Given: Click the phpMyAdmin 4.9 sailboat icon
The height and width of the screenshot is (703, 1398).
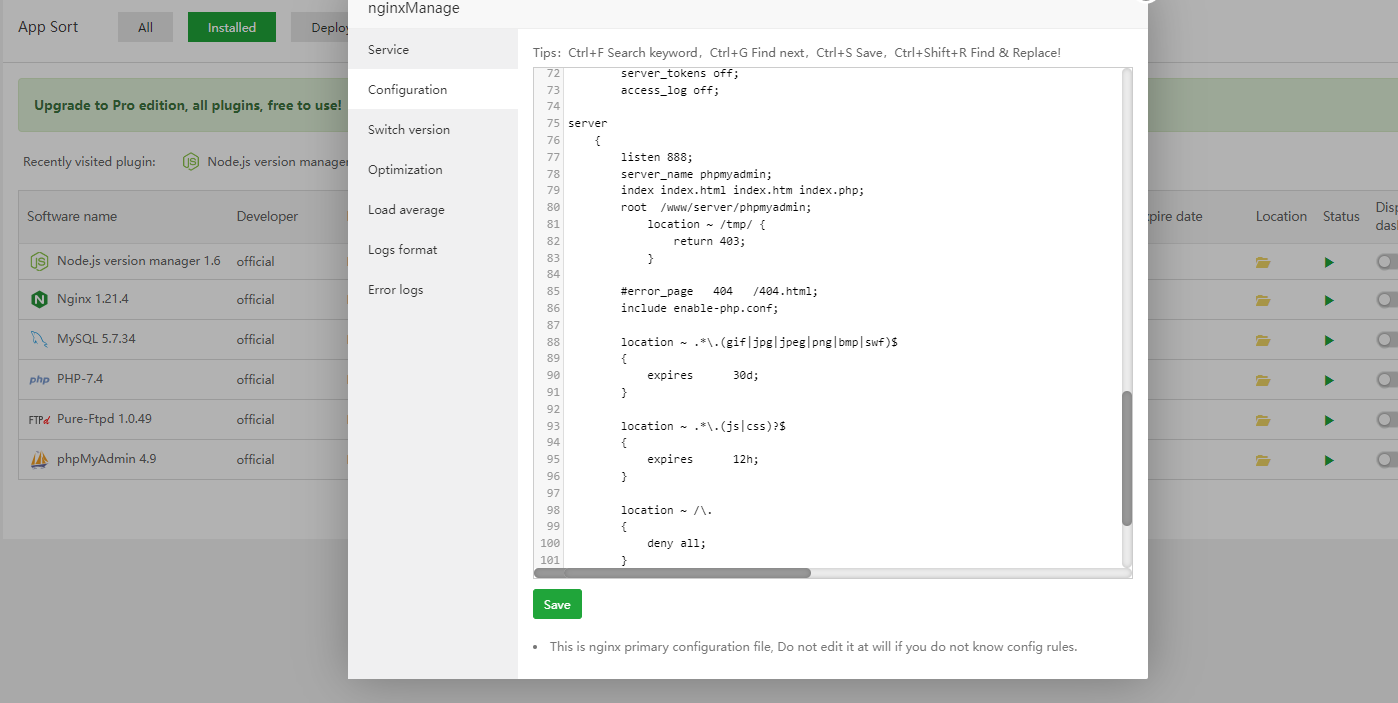Looking at the screenshot, I should (x=39, y=460).
